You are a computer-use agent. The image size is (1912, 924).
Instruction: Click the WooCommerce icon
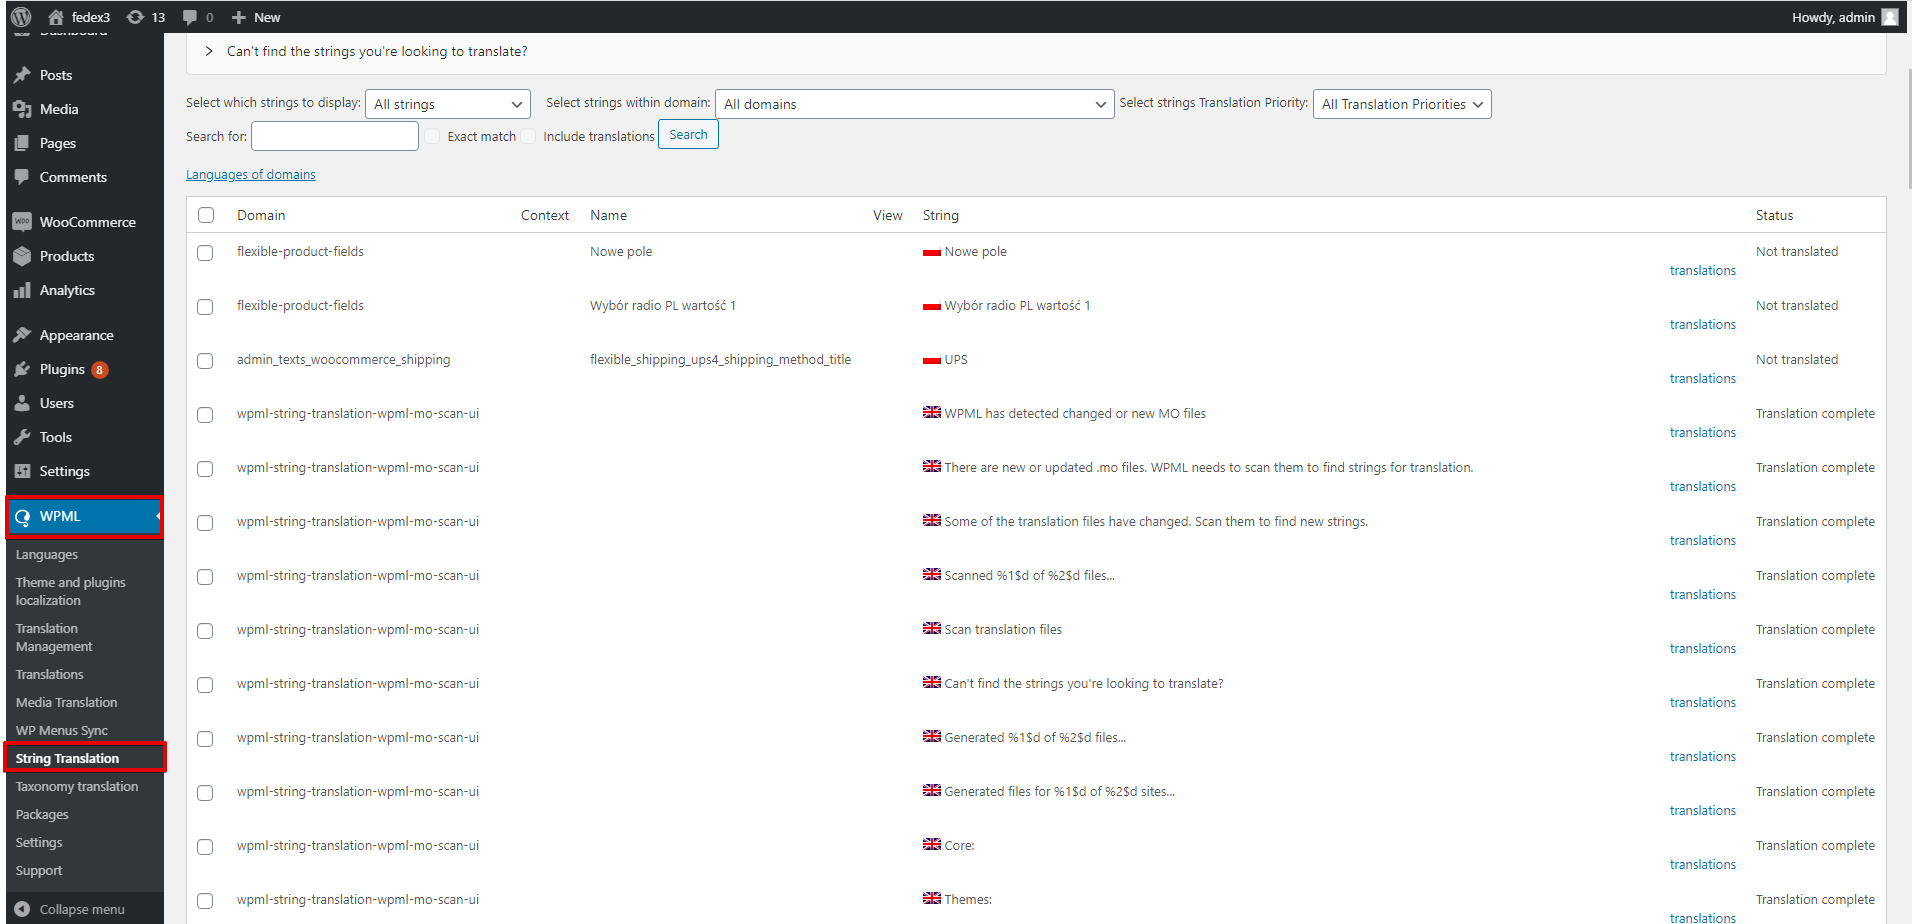tap(22, 222)
